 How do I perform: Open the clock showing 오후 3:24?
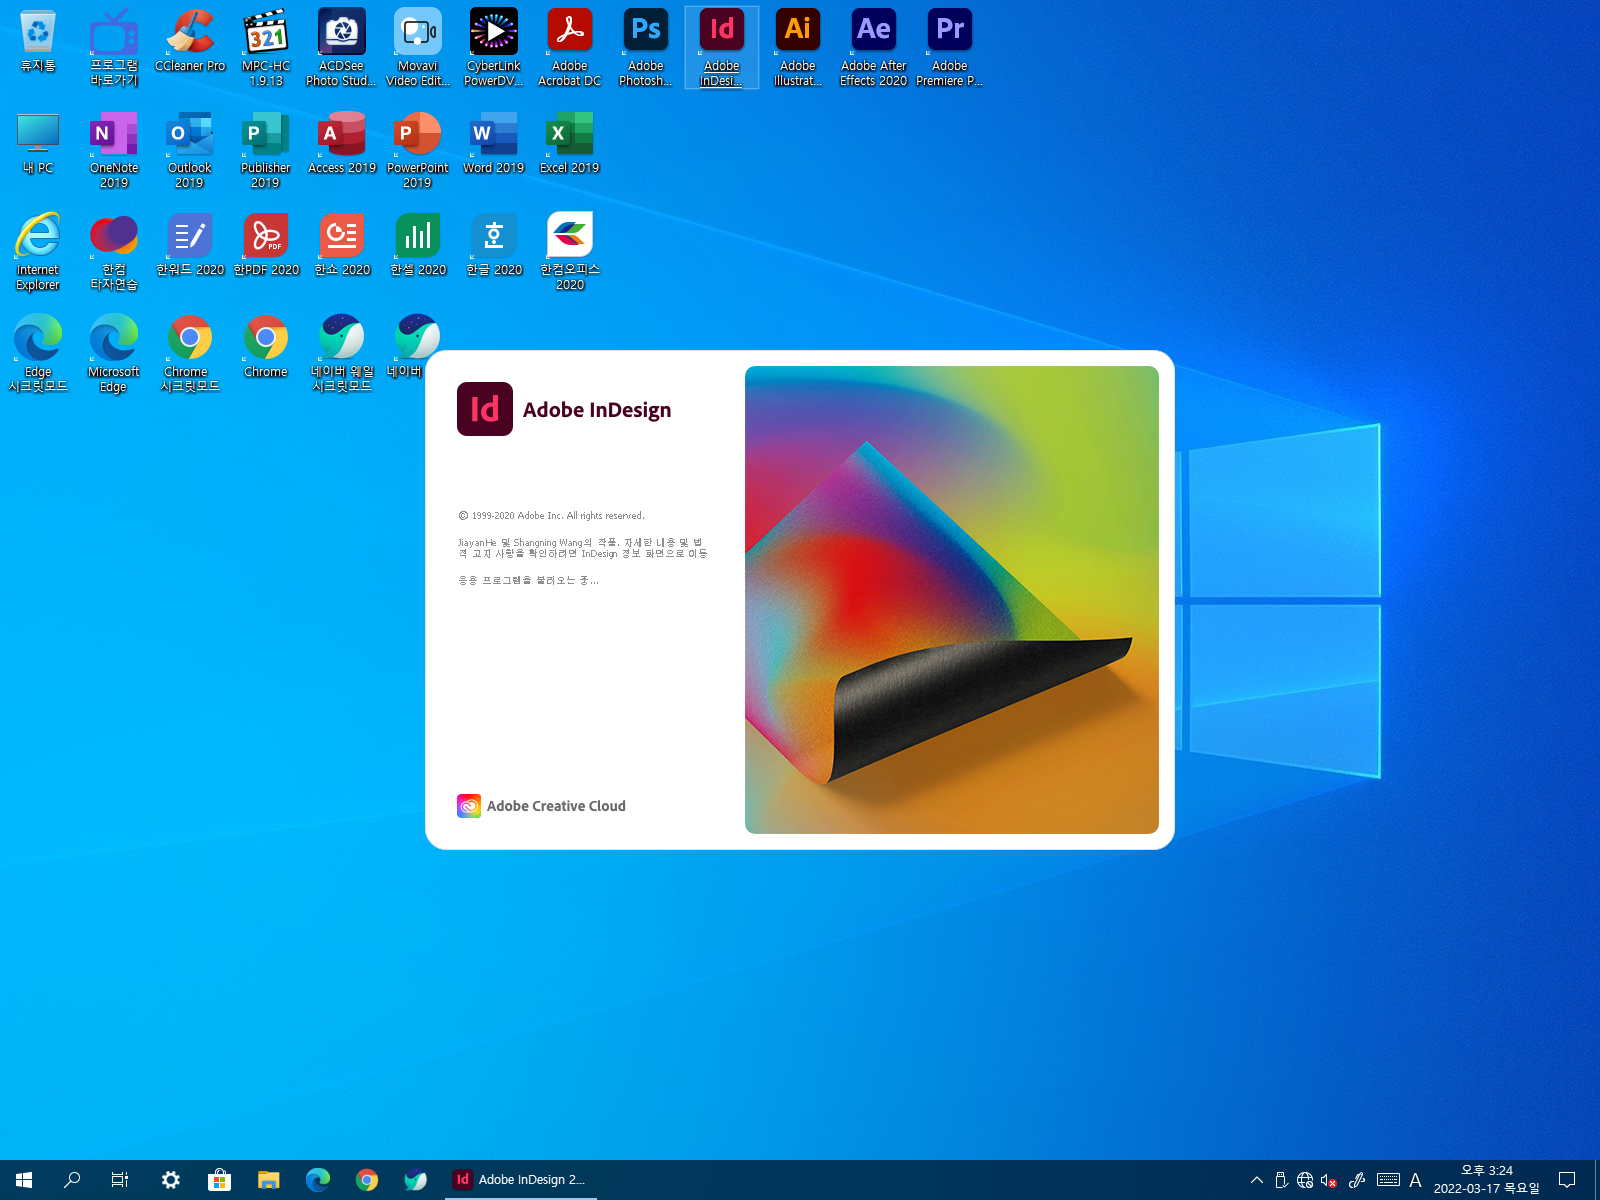click(x=1487, y=1180)
